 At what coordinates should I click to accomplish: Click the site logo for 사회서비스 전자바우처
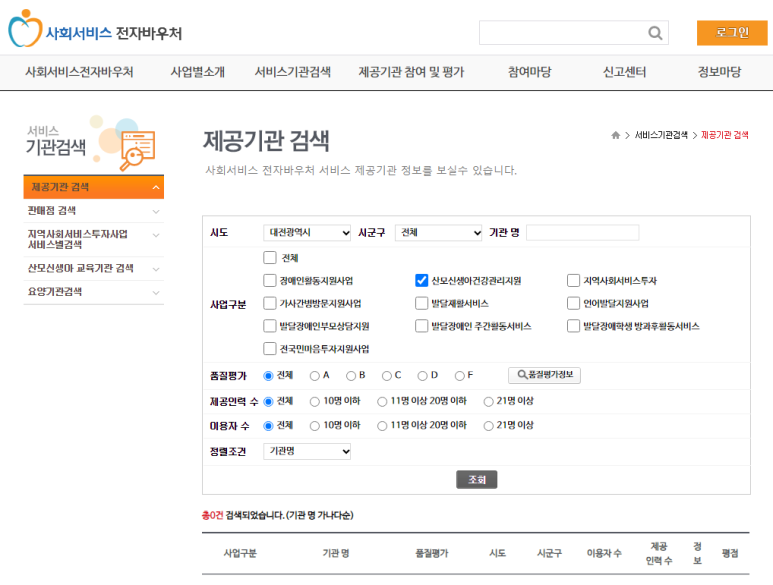click(95, 29)
